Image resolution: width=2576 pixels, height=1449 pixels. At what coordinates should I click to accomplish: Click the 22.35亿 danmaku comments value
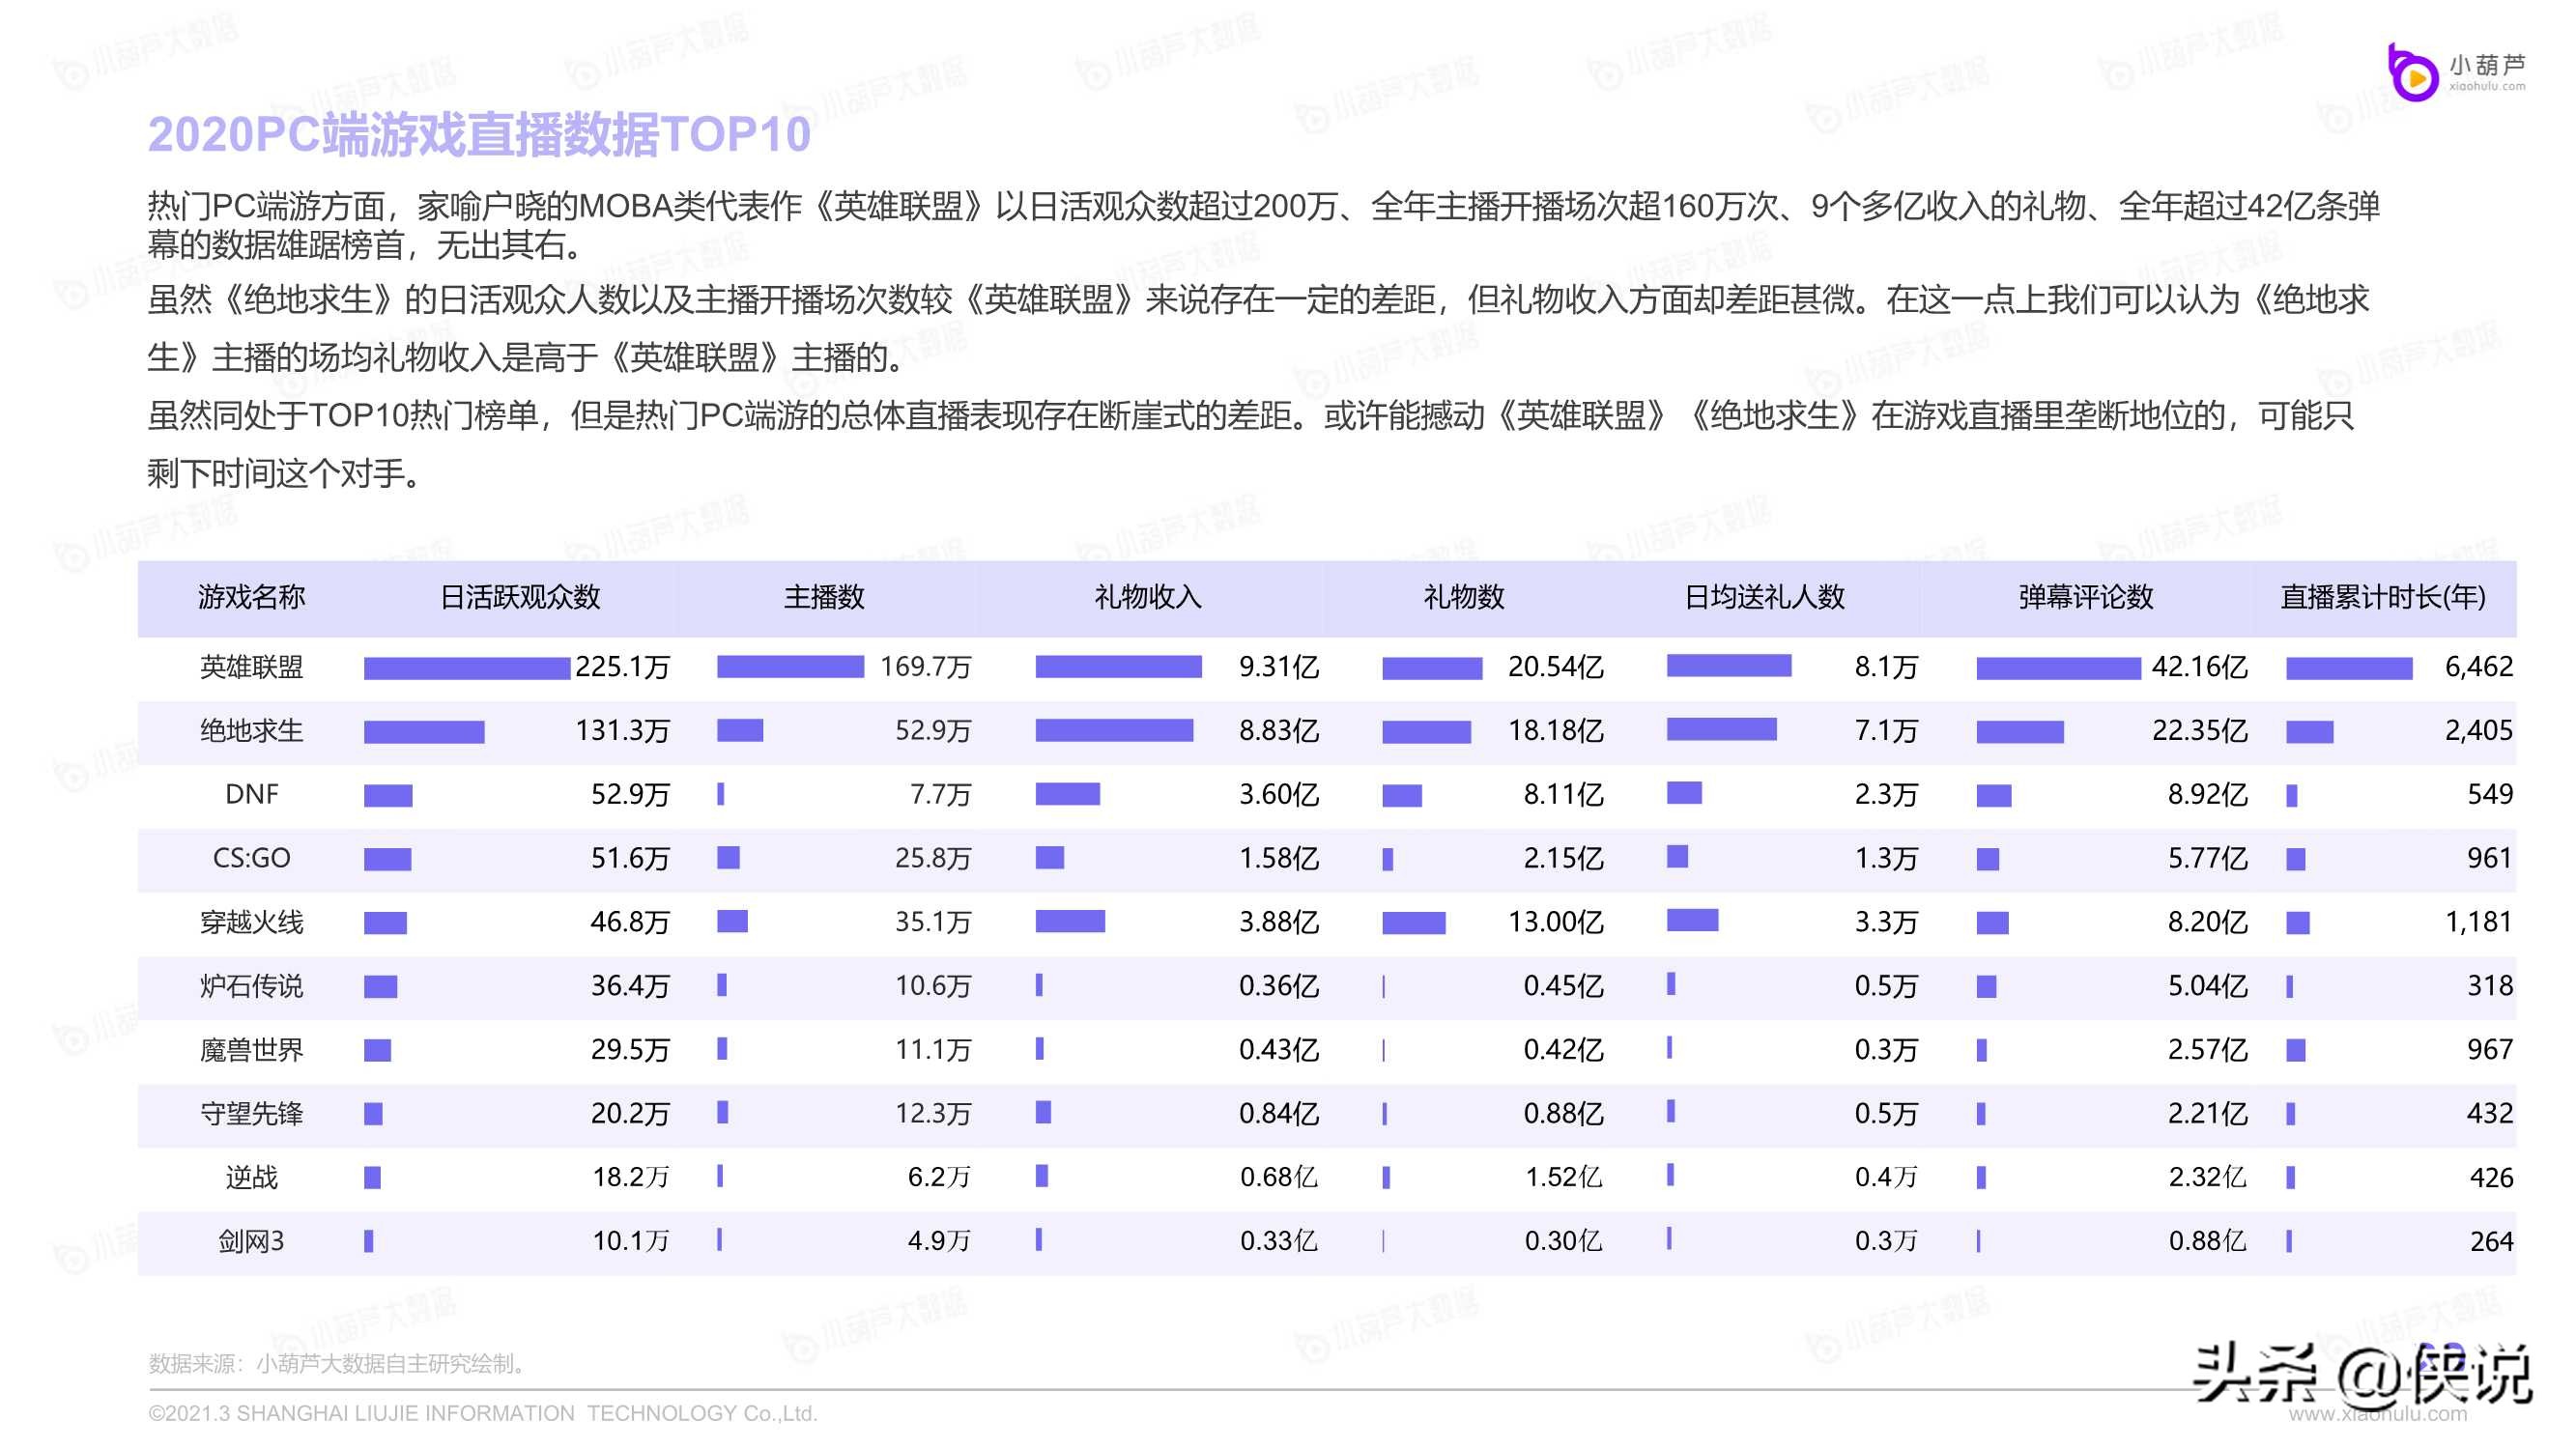tap(2199, 731)
